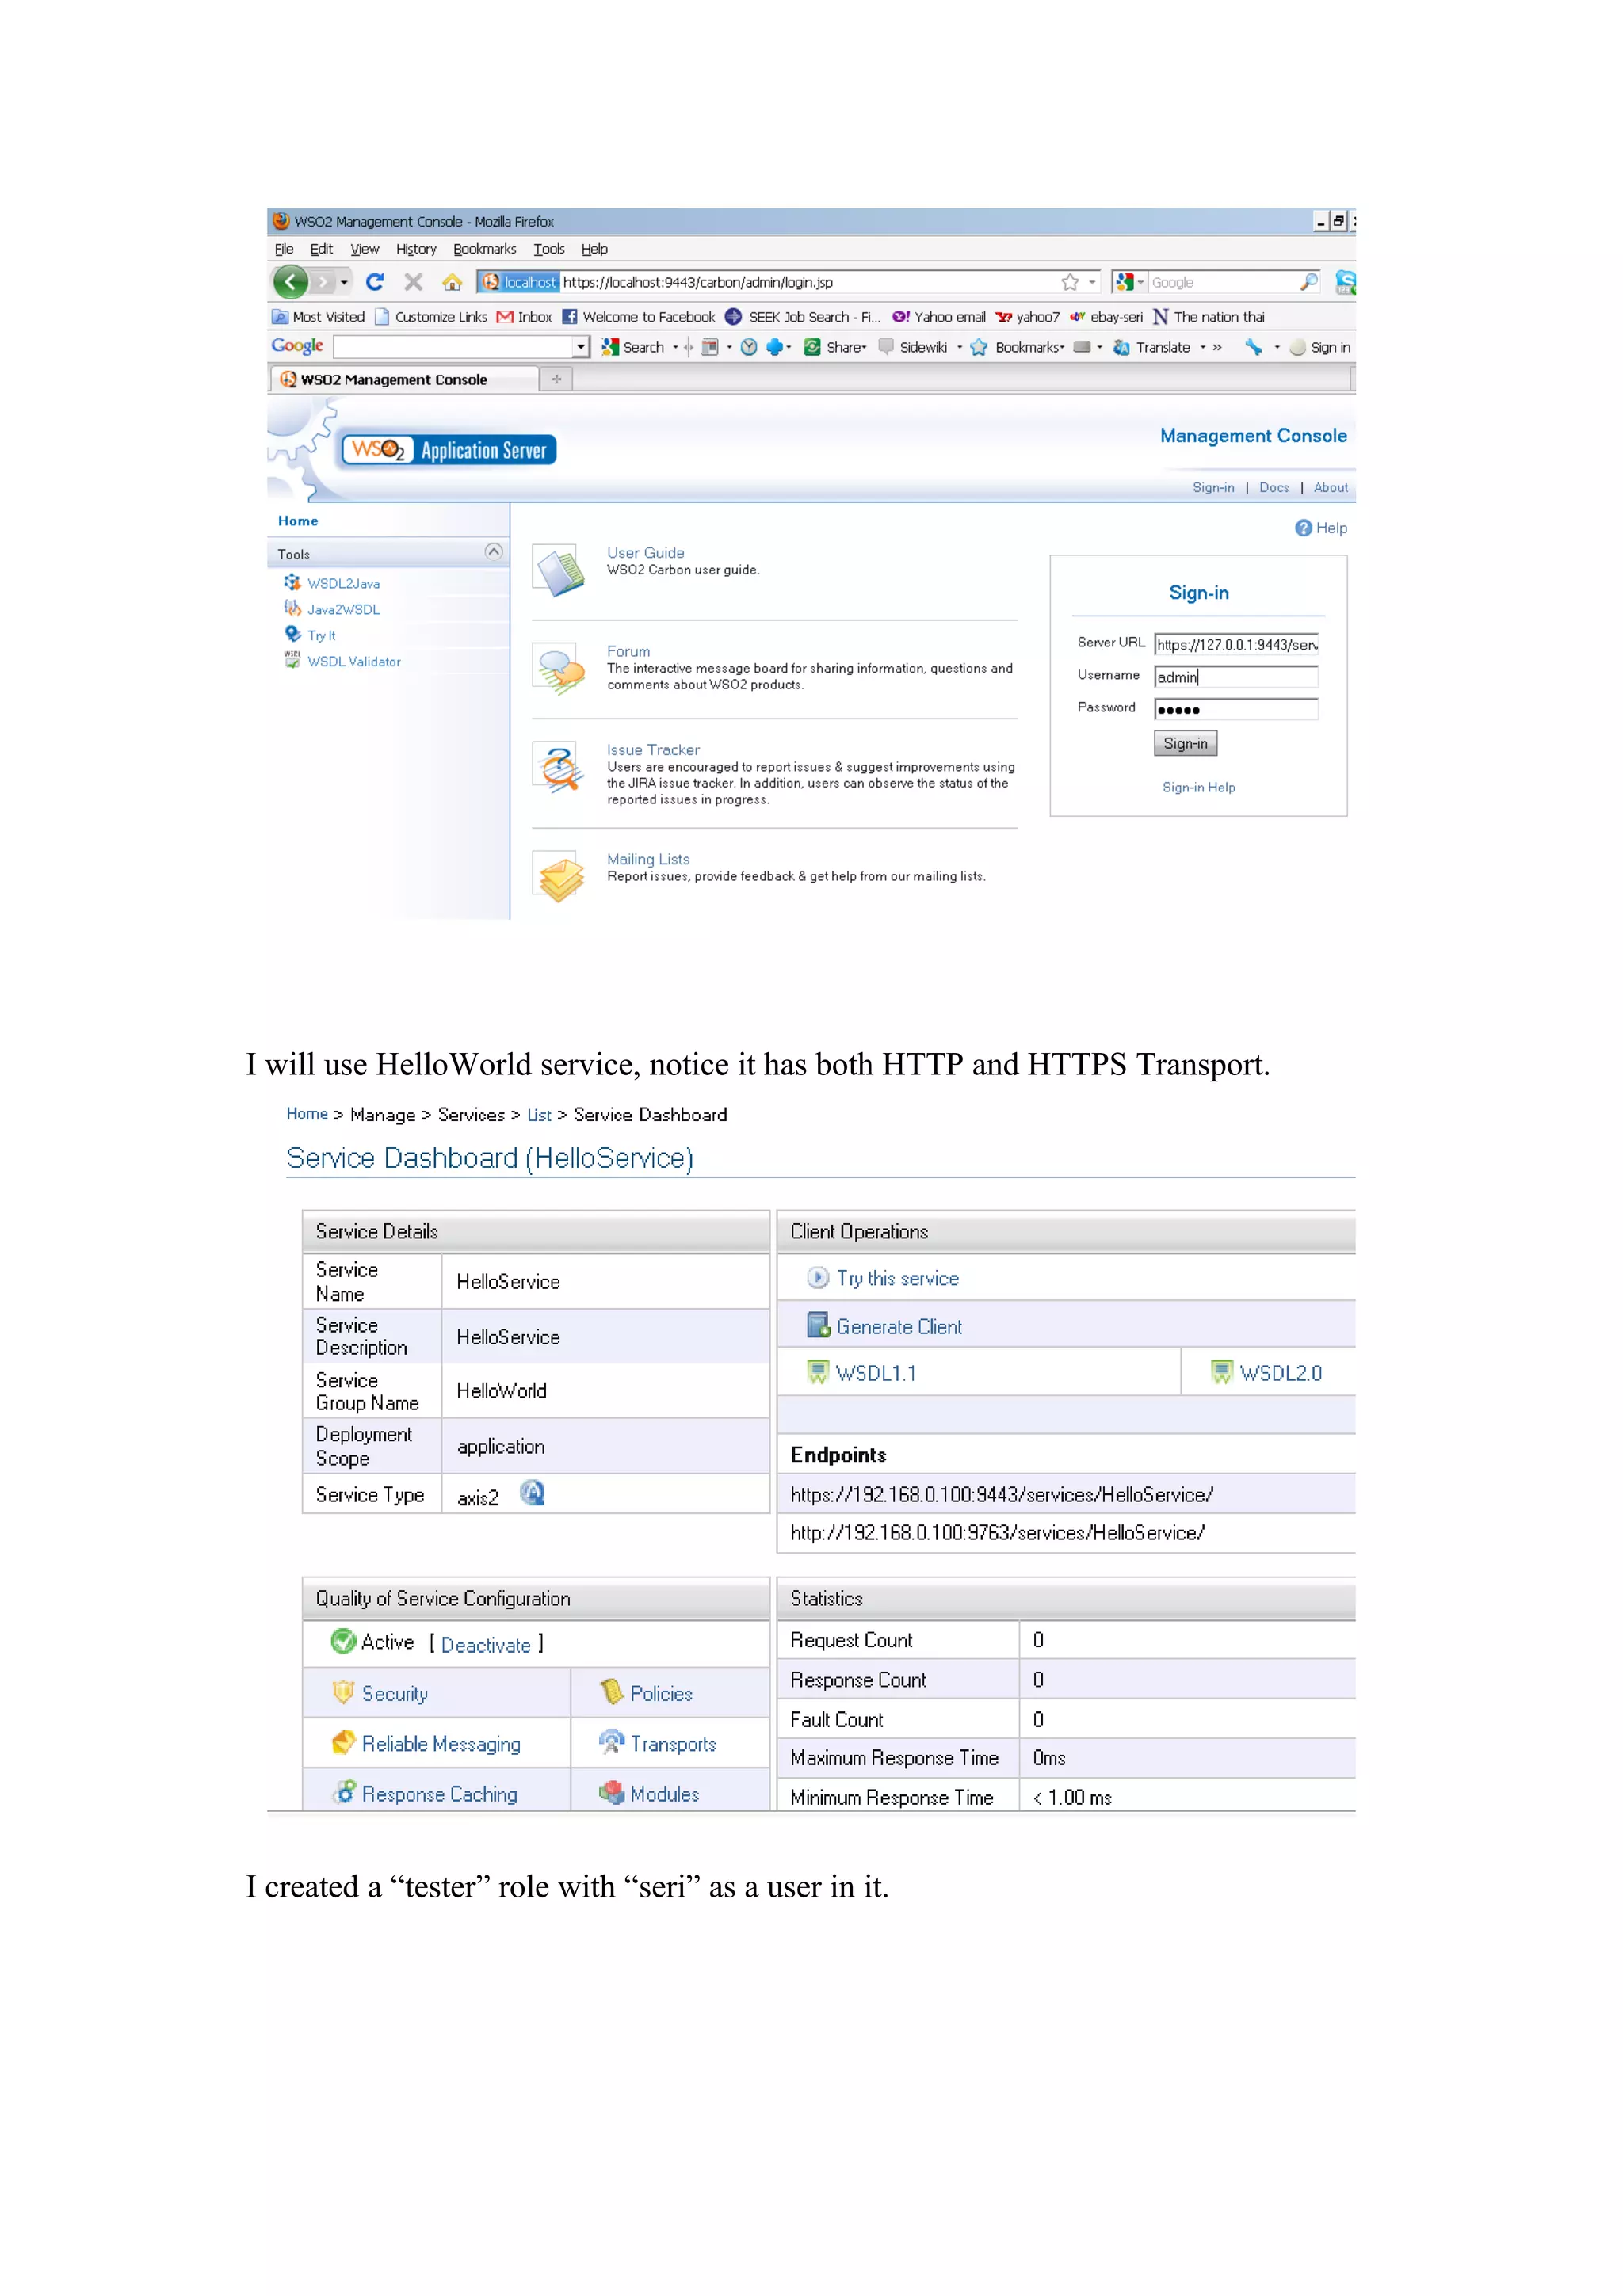Open a new browser tab

[x=556, y=380]
